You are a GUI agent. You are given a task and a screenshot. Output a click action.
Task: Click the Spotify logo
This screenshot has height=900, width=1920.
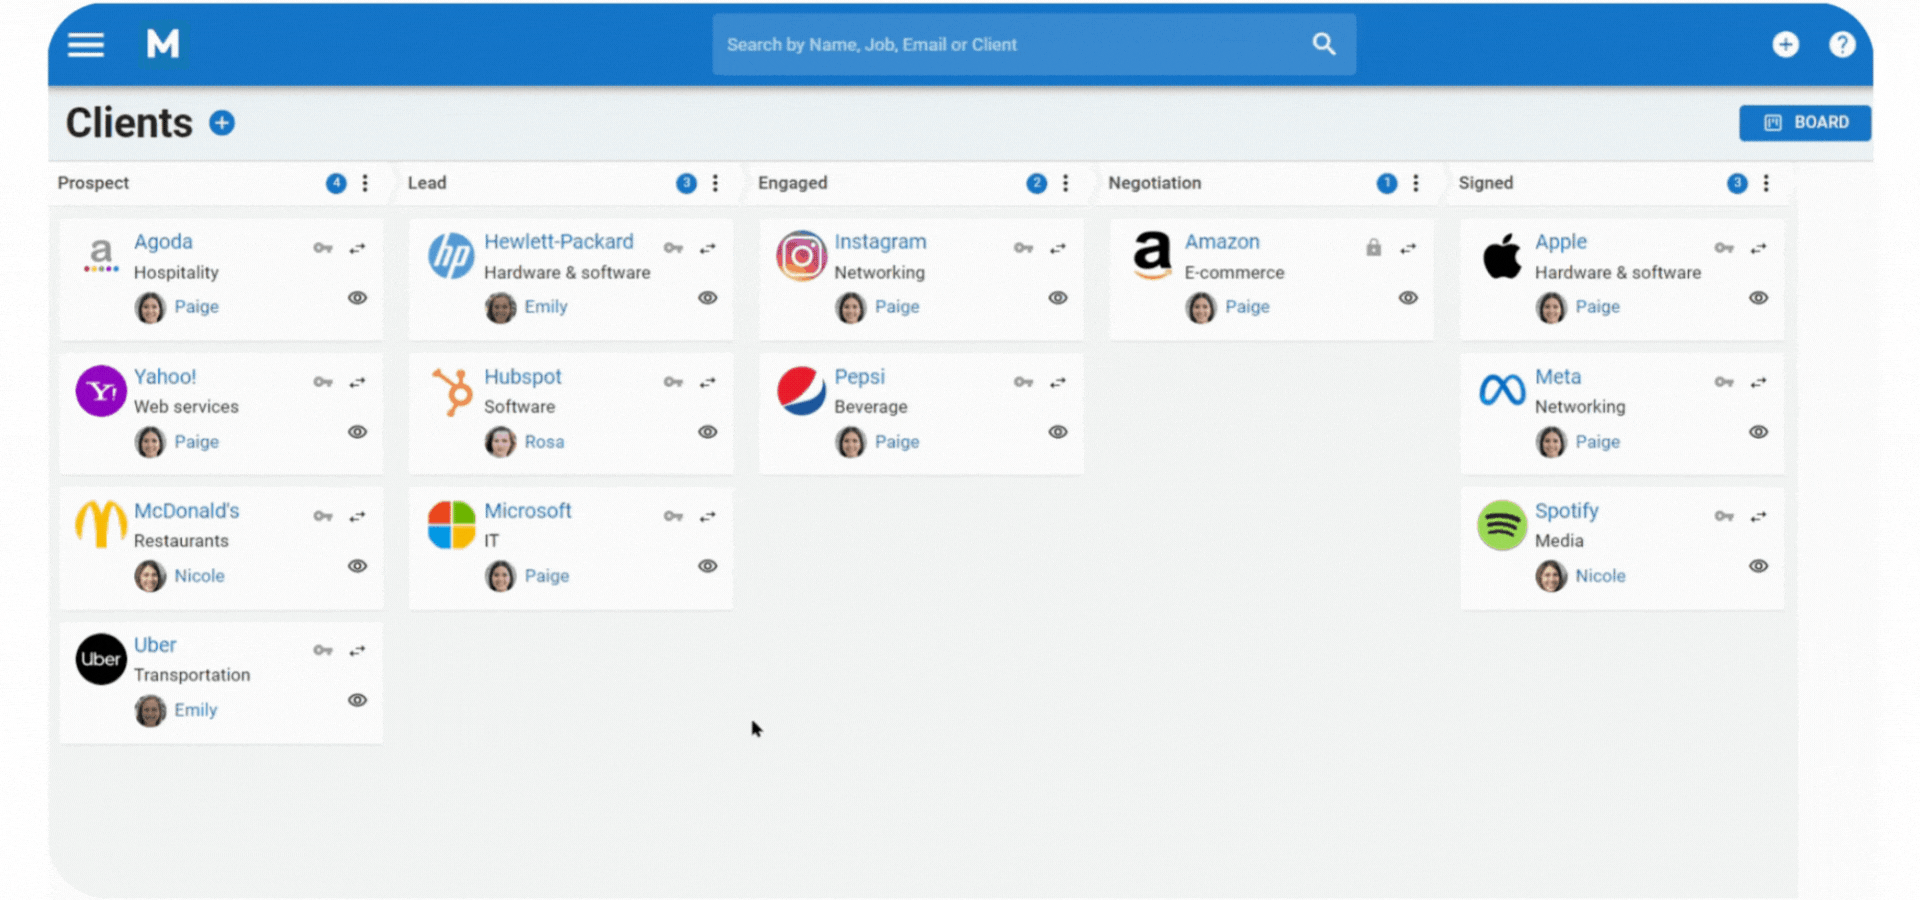(1502, 525)
